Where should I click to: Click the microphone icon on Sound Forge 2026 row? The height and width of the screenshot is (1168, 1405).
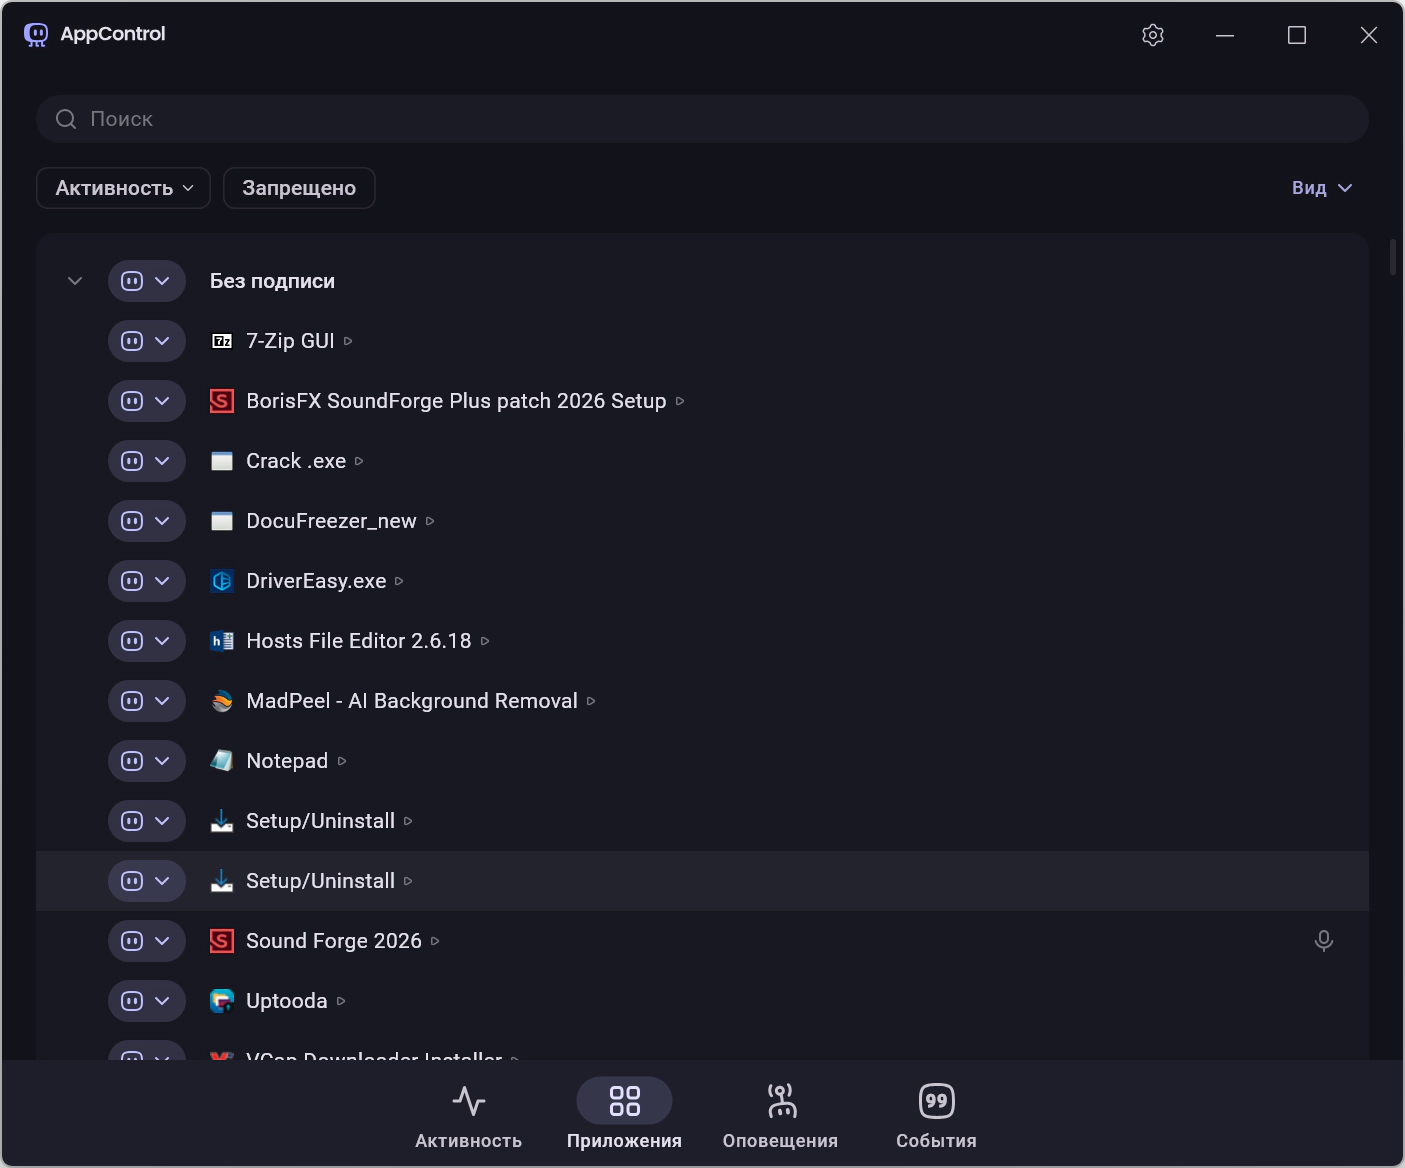click(1324, 941)
